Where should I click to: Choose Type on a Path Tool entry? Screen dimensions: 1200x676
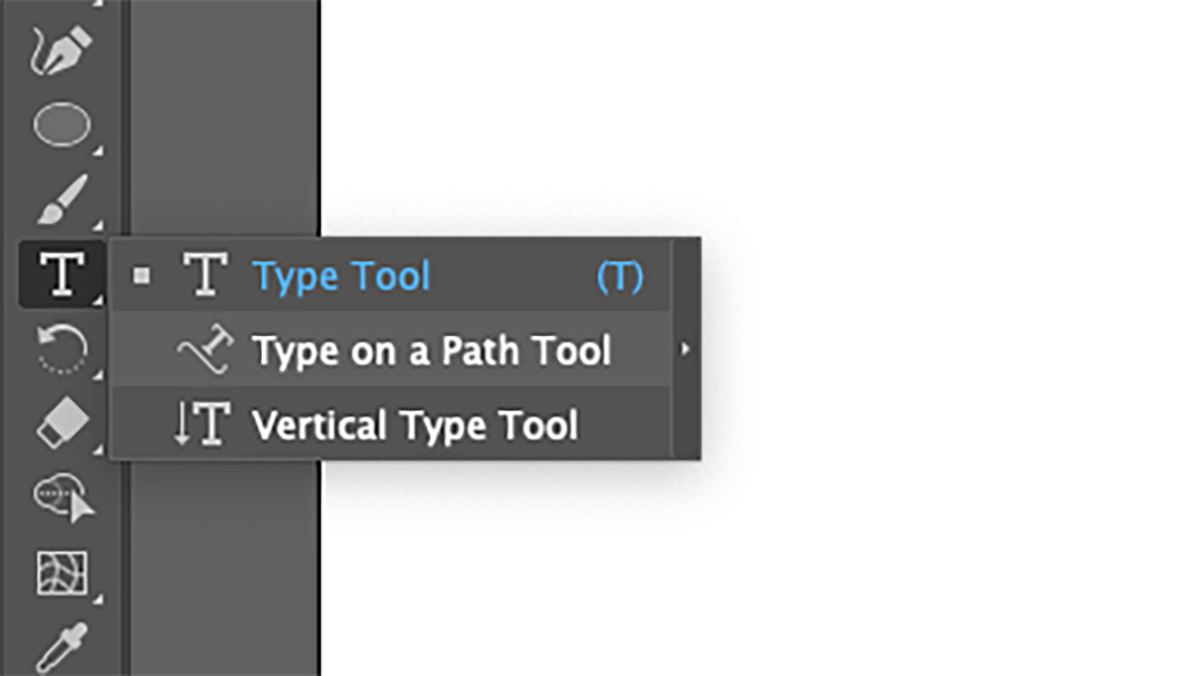(x=431, y=351)
